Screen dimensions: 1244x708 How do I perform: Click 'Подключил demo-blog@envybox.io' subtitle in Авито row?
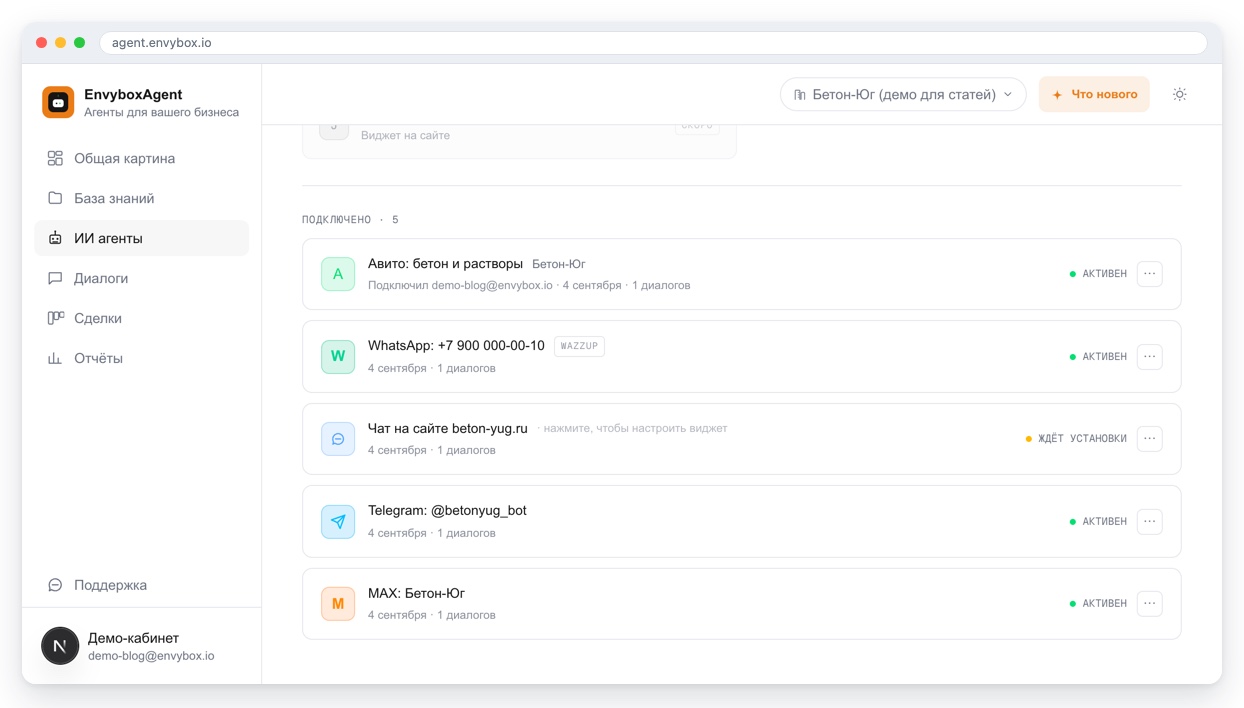pyautogui.click(x=460, y=285)
